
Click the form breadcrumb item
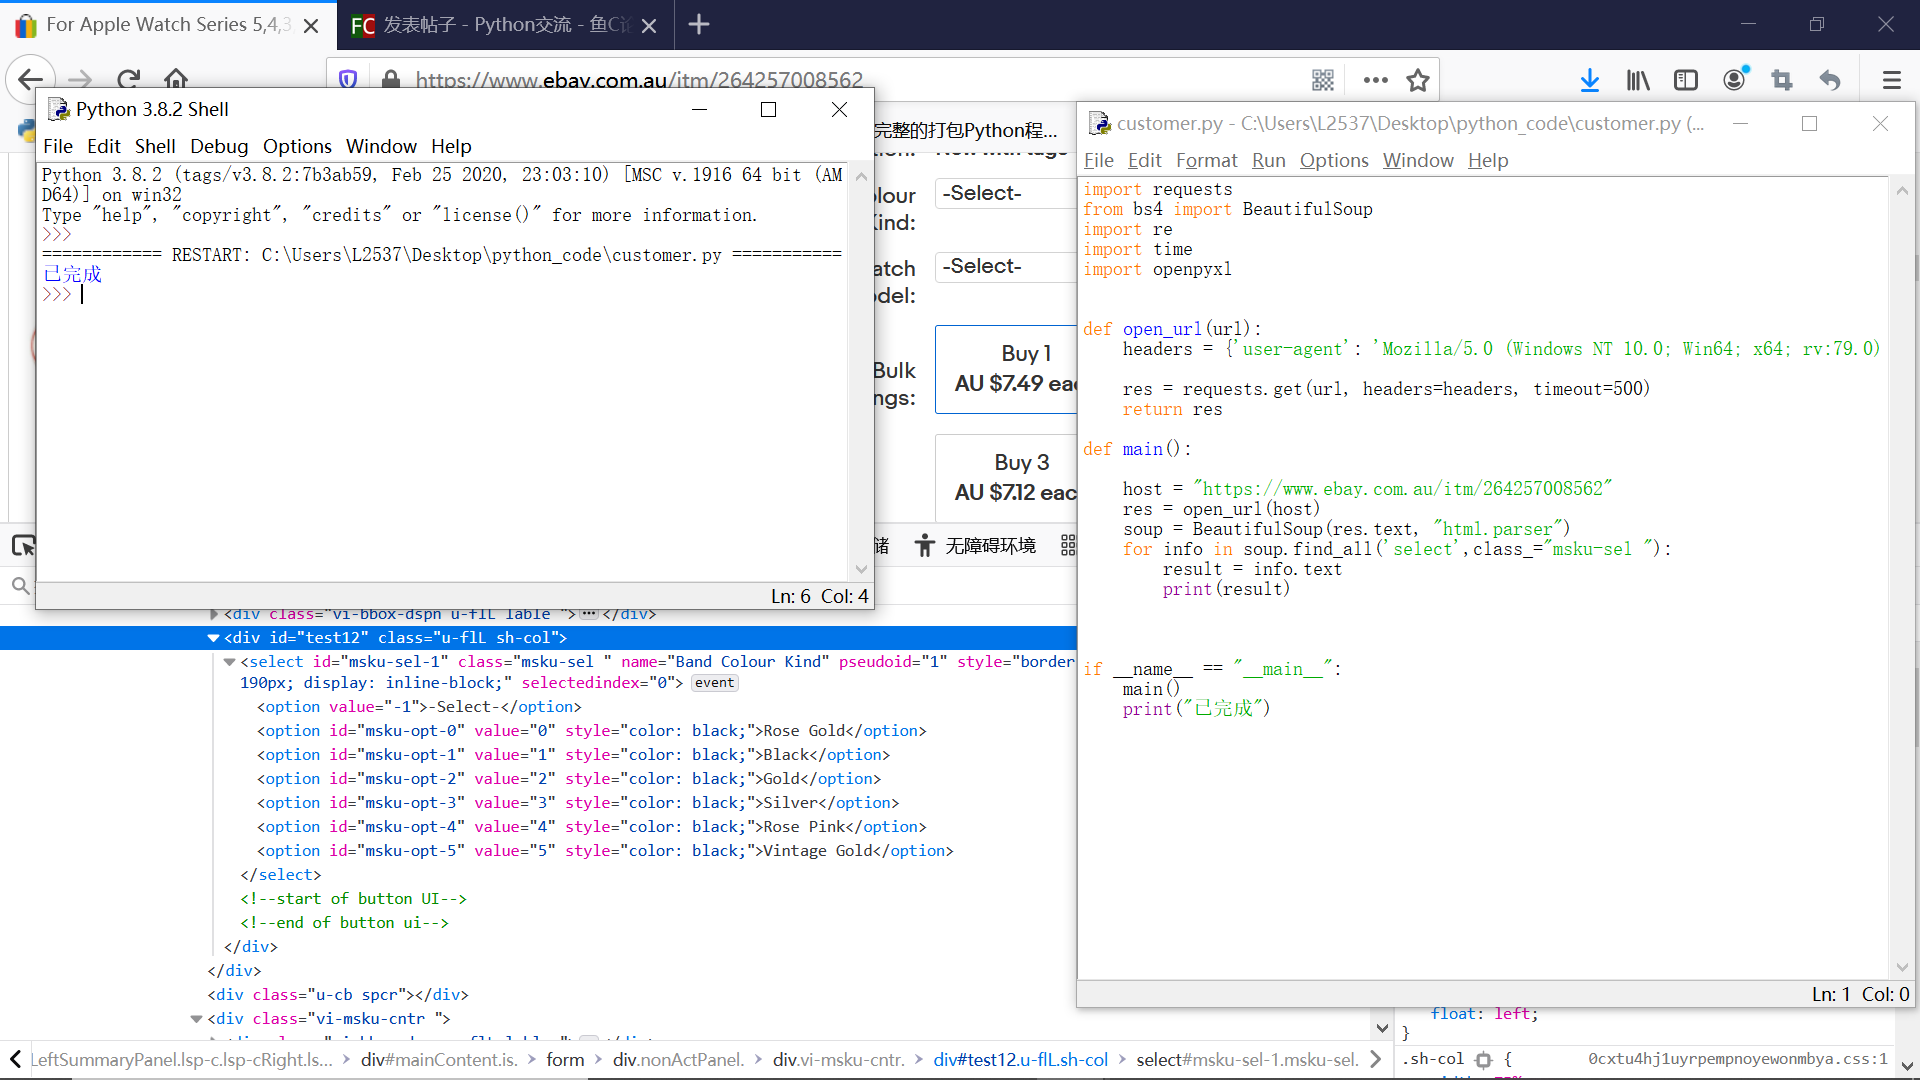coord(565,1059)
